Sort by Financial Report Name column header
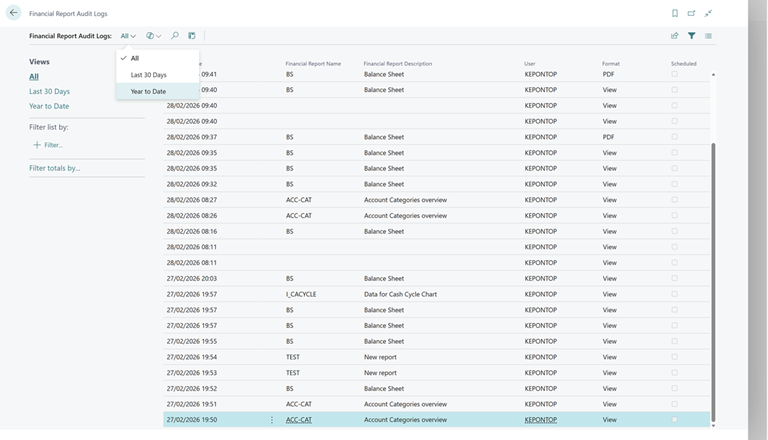The height and width of the screenshot is (440, 768). (x=313, y=64)
